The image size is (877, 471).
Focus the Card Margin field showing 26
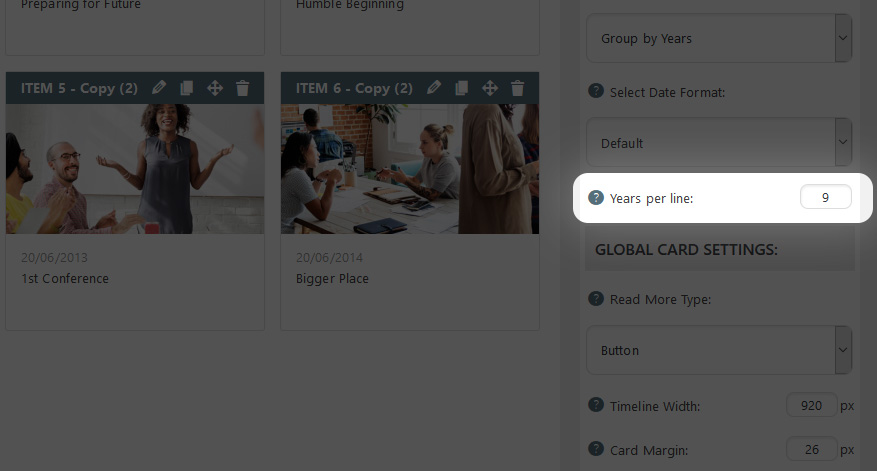[812, 449]
